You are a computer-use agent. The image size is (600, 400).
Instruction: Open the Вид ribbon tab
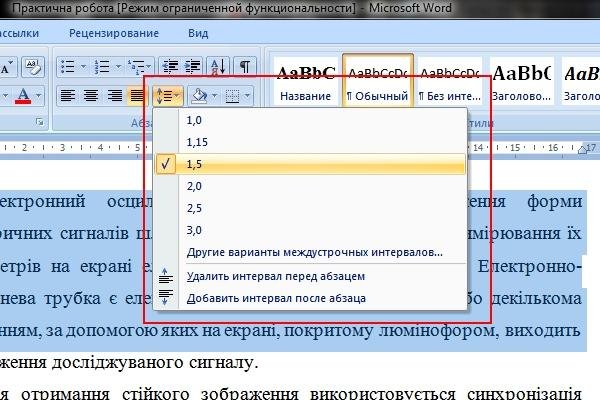tap(198, 33)
